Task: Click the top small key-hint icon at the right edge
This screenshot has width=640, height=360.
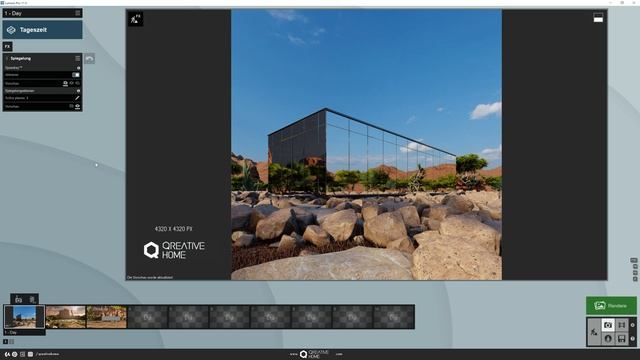Action: [633, 260]
